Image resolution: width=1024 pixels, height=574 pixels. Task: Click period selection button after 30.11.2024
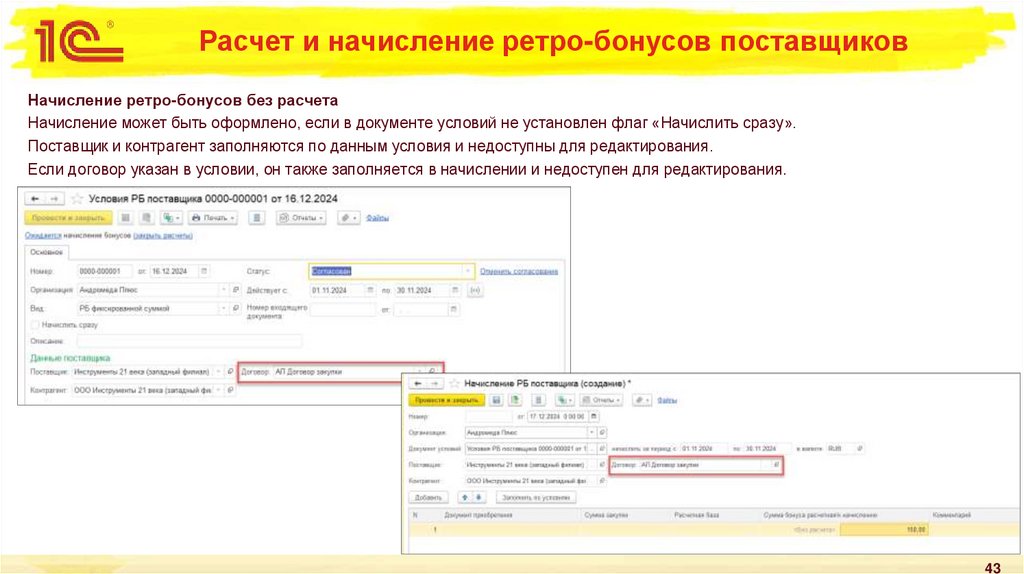pos(475,290)
